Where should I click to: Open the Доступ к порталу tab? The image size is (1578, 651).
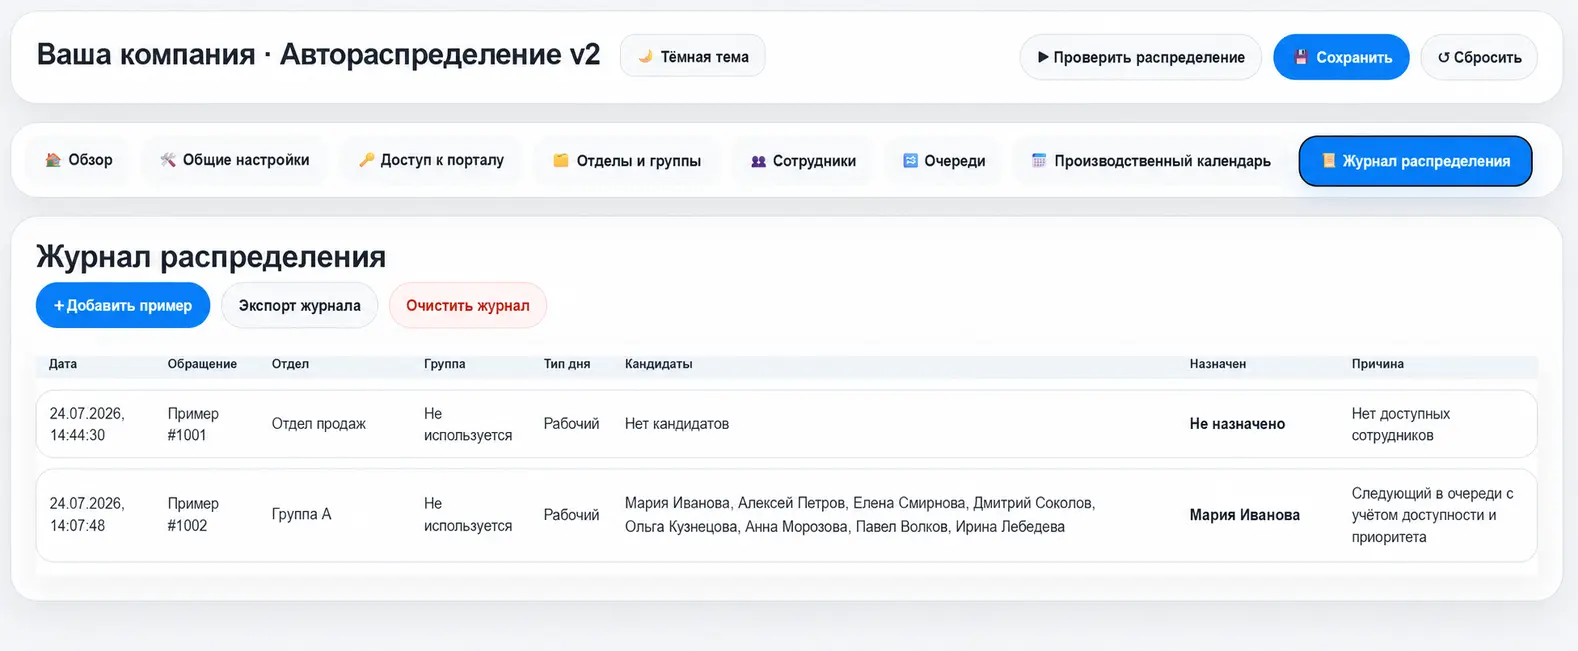pyautogui.click(x=432, y=160)
